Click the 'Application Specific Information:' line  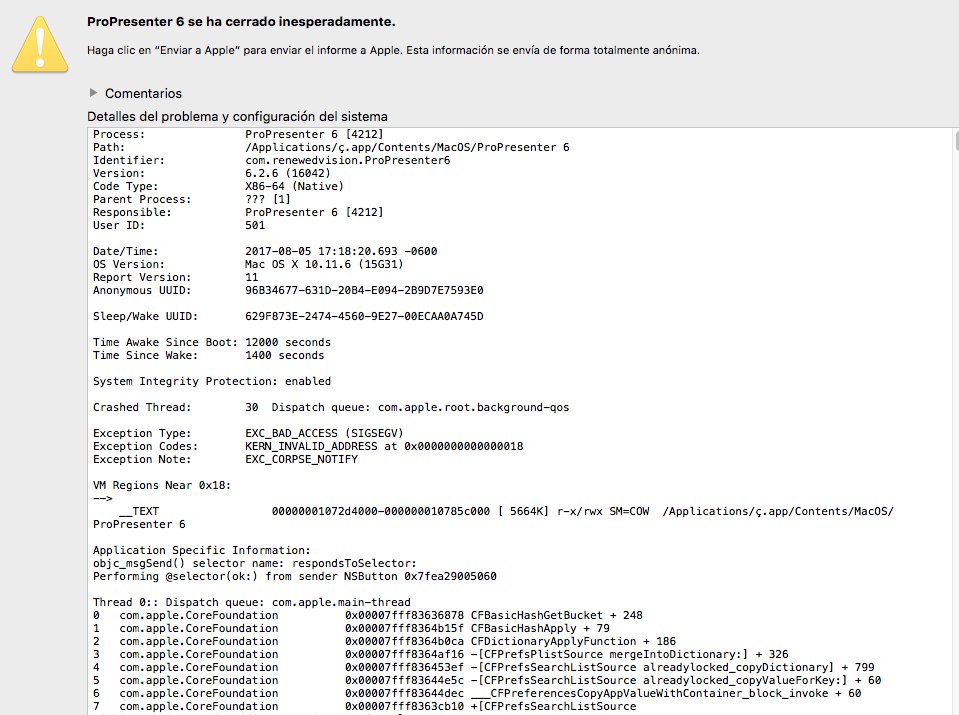[202, 550]
